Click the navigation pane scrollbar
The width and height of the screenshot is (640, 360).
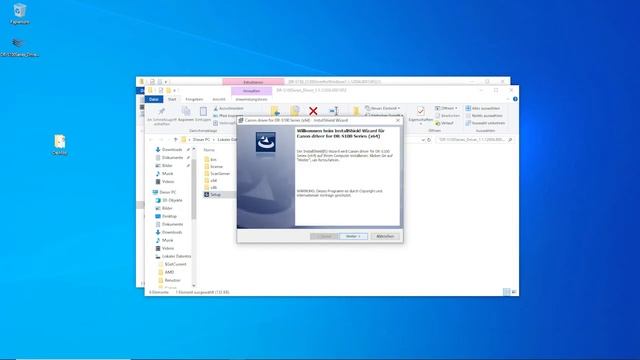pos(193,188)
